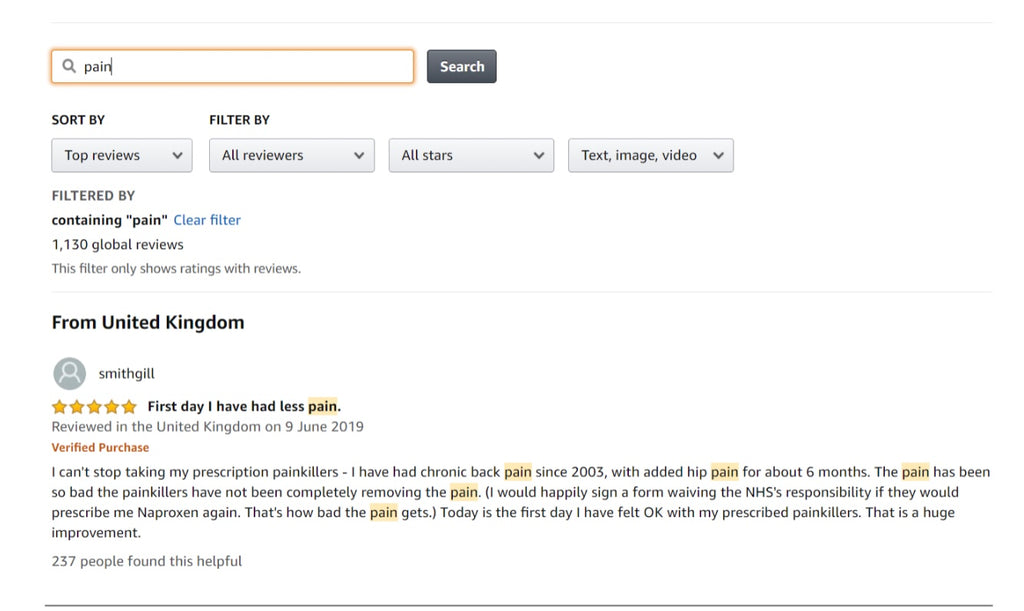The width and height of the screenshot is (1024, 611).
Task: Click the "From United Kingdom" heading
Action: click(148, 322)
